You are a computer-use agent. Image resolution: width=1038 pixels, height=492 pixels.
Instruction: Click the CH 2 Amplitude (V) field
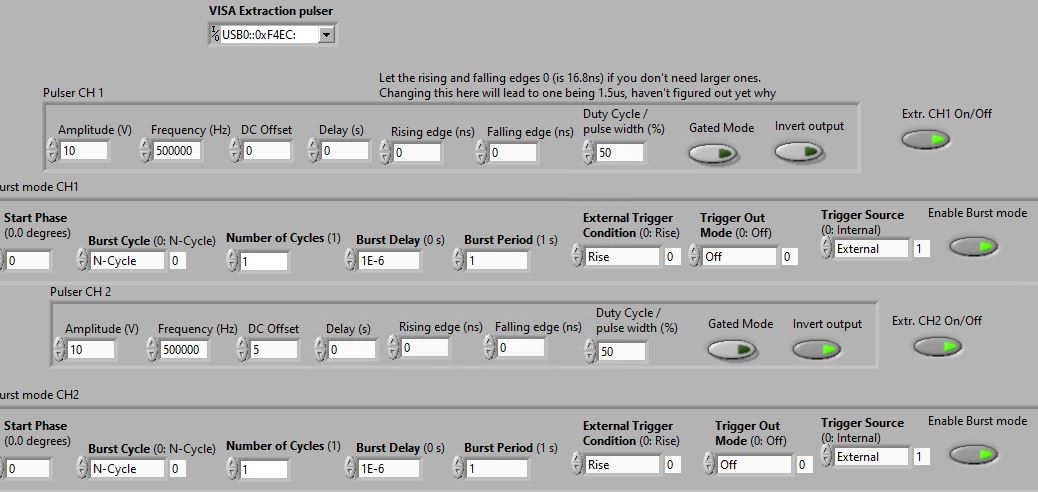click(91, 349)
